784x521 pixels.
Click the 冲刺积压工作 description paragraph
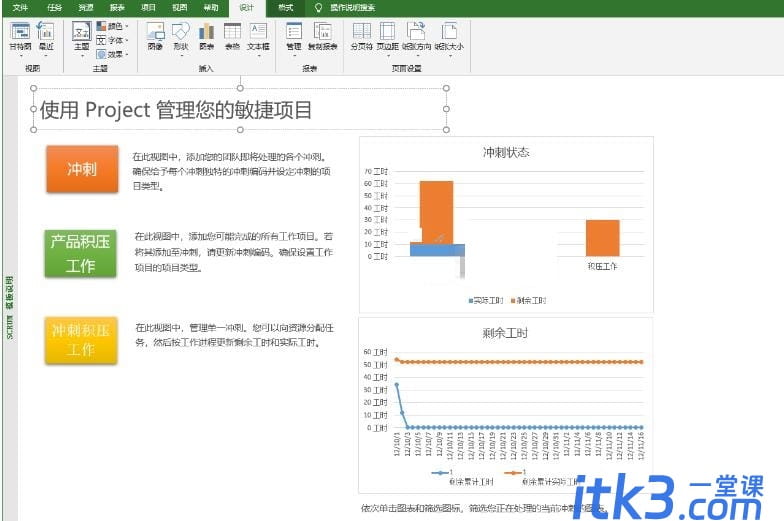(234, 335)
